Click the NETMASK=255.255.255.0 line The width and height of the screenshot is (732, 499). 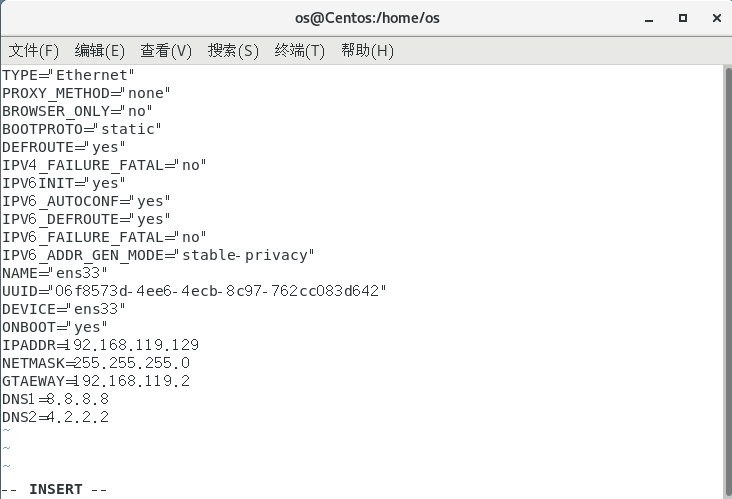click(x=96, y=363)
